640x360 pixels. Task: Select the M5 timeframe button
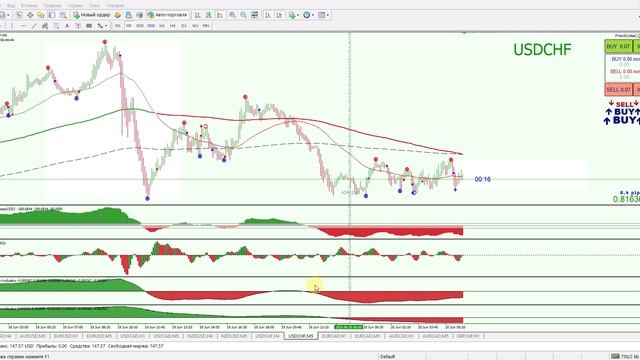[129, 26]
